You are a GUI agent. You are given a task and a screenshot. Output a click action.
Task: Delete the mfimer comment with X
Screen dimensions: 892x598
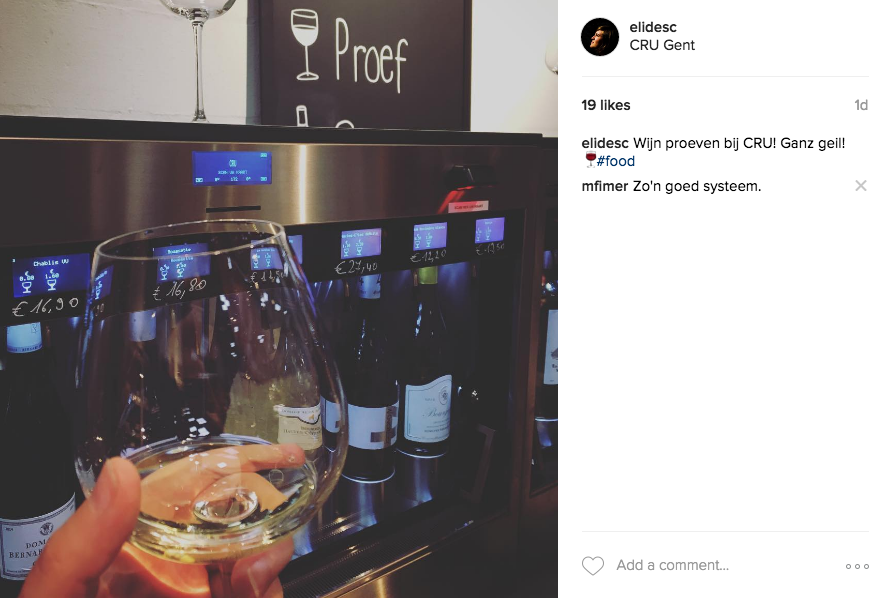click(861, 185)
